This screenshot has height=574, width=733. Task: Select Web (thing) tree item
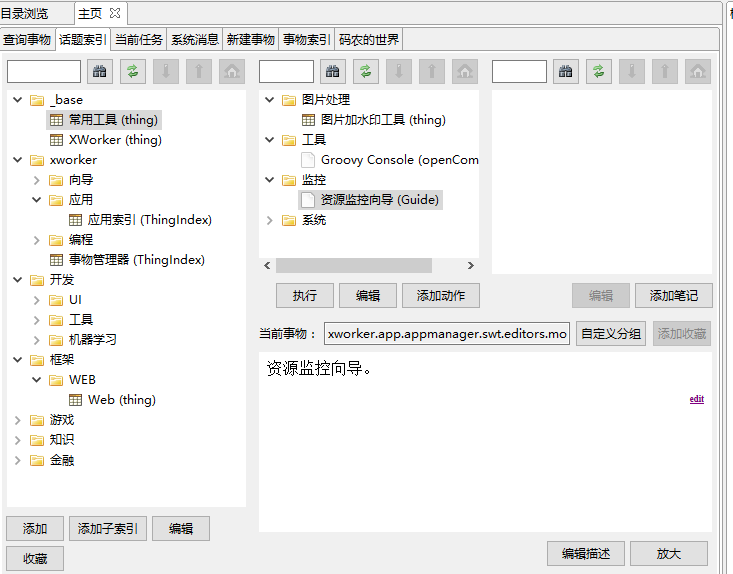pos(112,400)
